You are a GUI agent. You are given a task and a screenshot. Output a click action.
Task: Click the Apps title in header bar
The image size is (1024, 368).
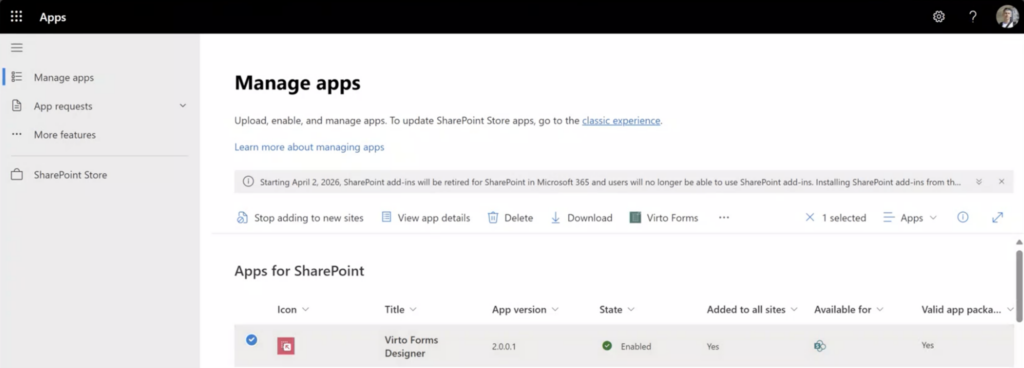pyautogui.click(x=53, y=17)
